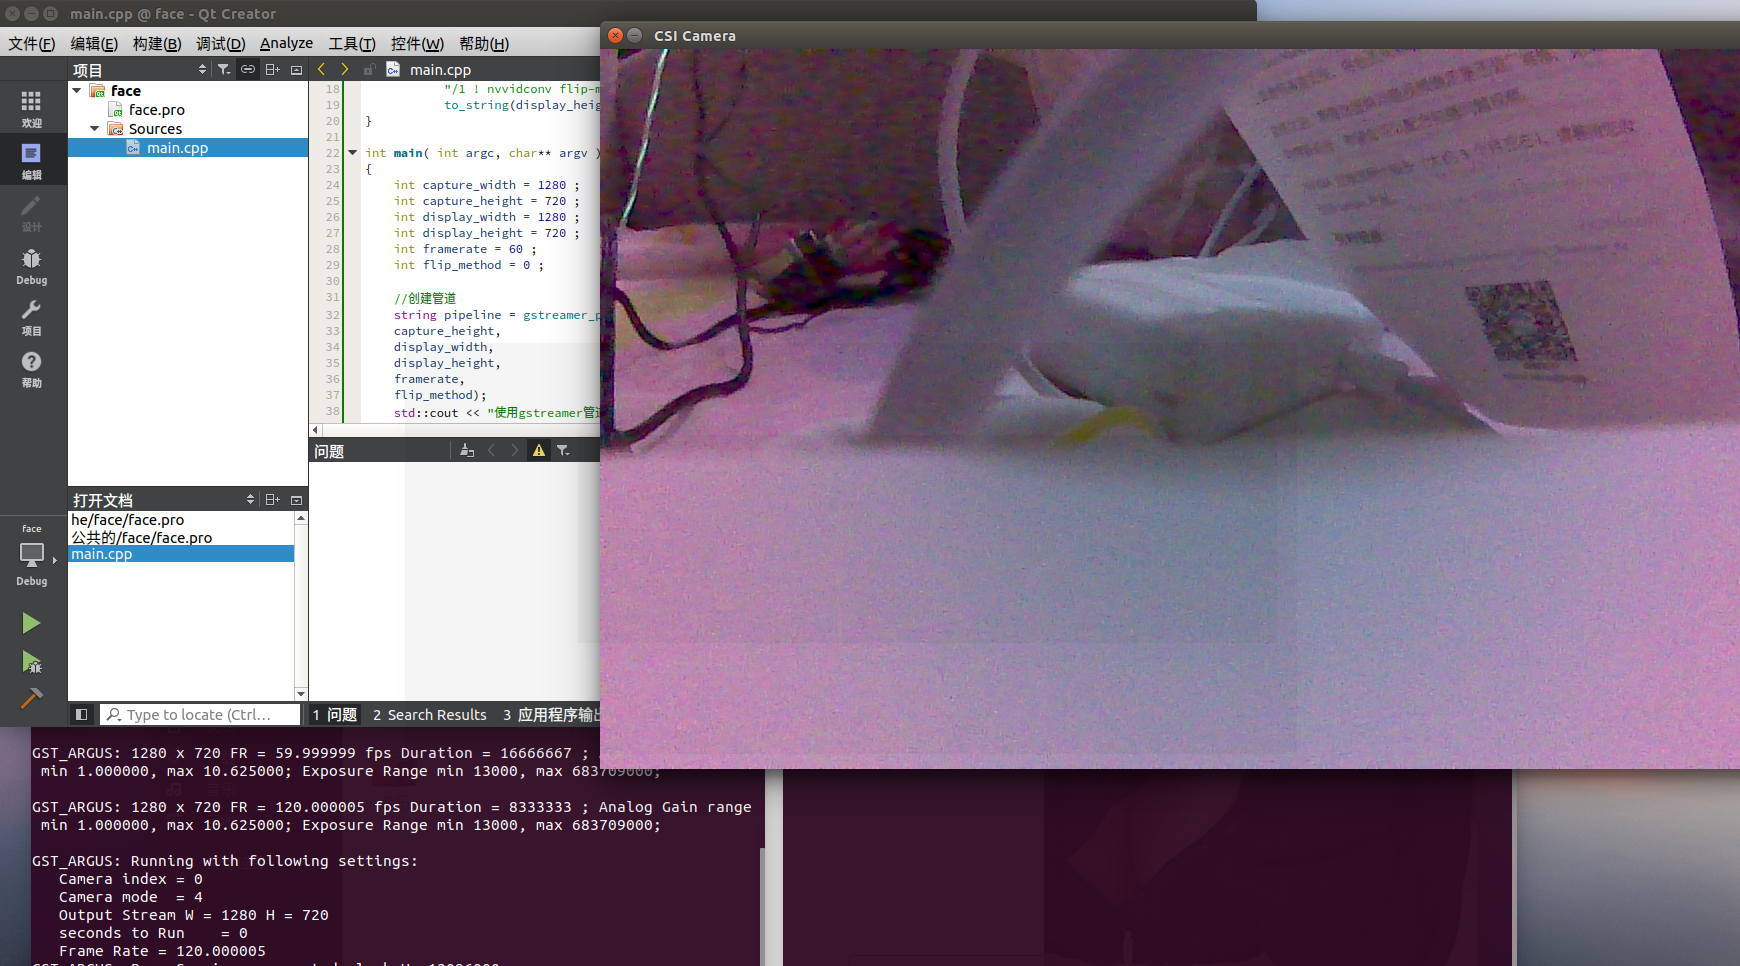This screenshot has height=966, width=1740.
Task: Start debugging with the play-bug button
Action: [x=31, y=661]
